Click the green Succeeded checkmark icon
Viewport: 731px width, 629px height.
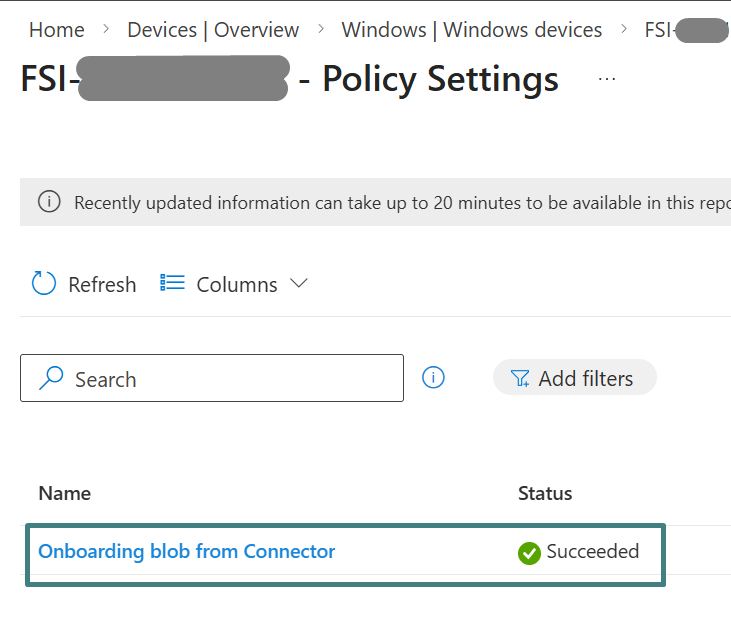click(529, 552)
